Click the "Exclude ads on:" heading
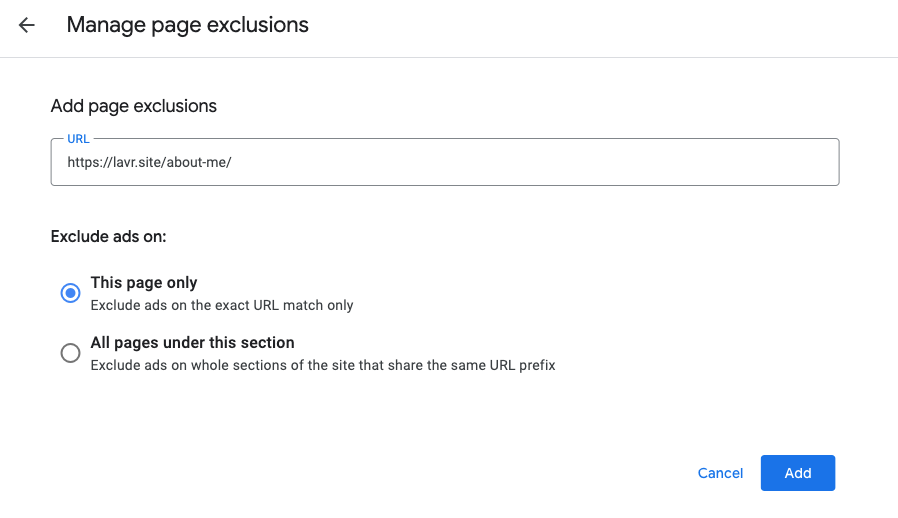This screenshot has height=518, width=898. click(x=108, y=237)
